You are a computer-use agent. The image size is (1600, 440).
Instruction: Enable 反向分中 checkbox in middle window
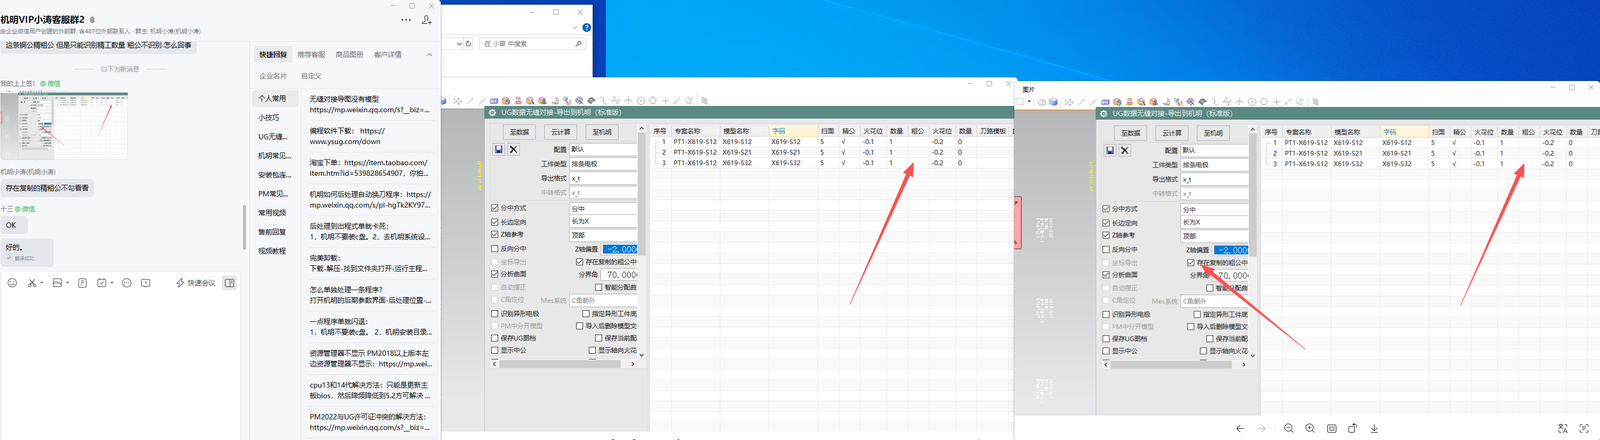click(x=494, y=249)
